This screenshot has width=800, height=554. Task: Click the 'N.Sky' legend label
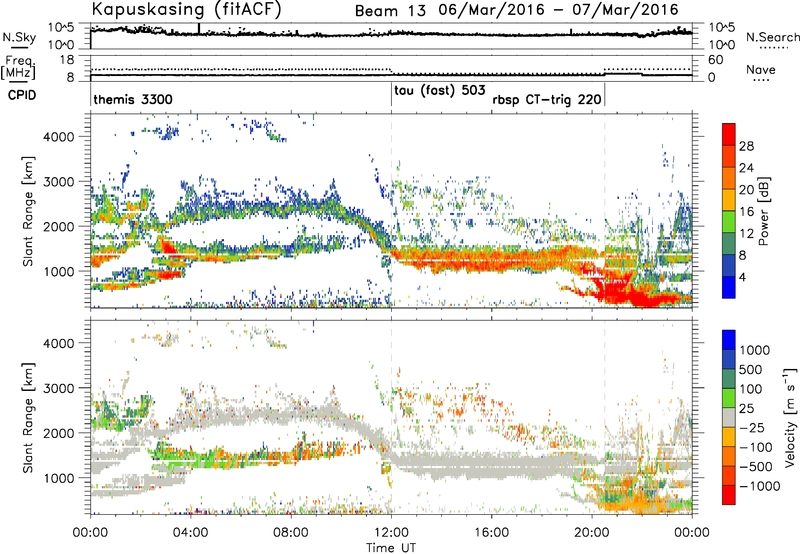(x=19, y=37)
